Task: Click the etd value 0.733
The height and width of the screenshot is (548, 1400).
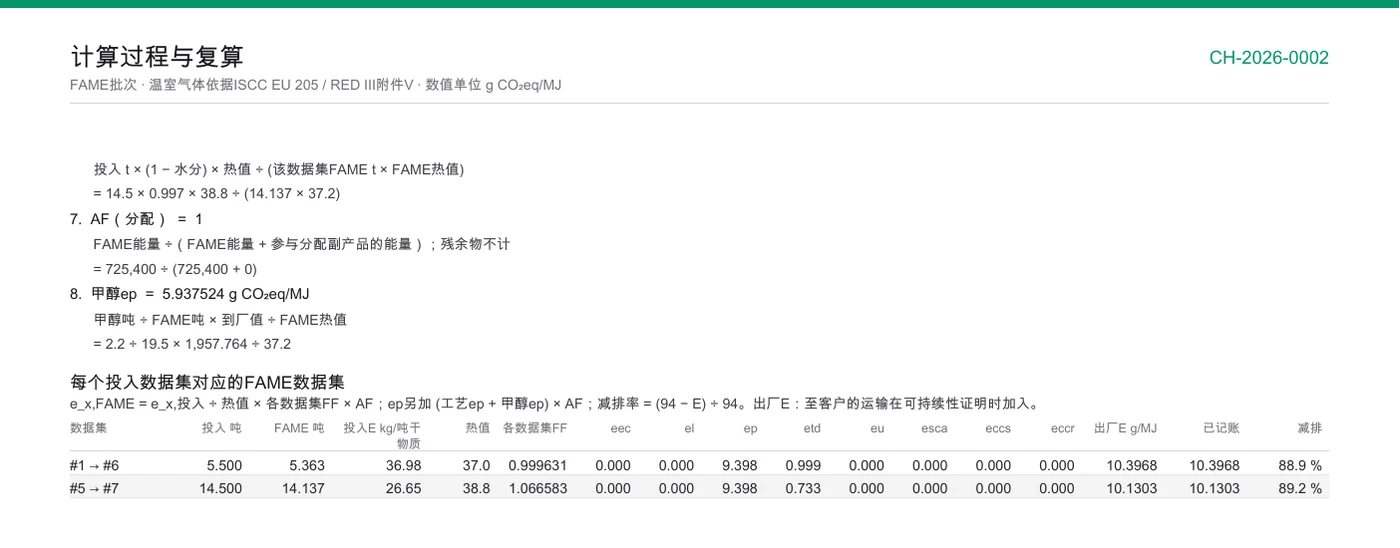Action: (x=803, y=488)
